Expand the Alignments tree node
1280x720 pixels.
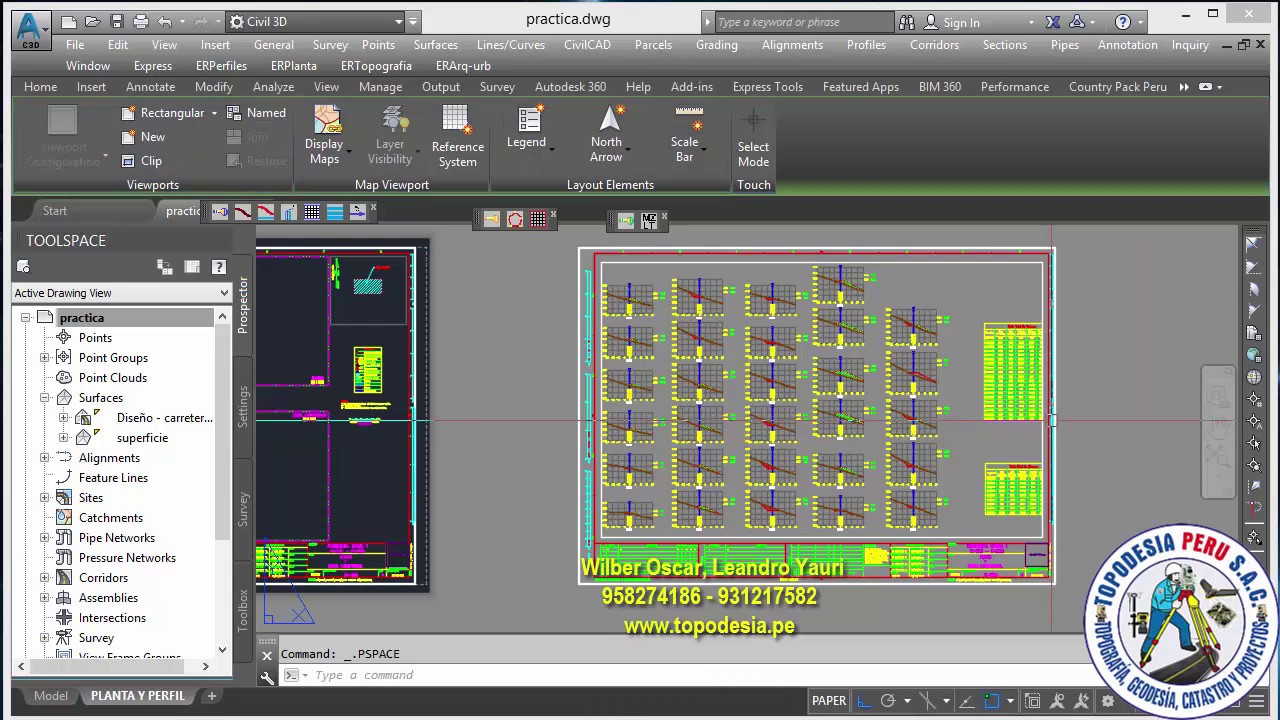point(45,458)
